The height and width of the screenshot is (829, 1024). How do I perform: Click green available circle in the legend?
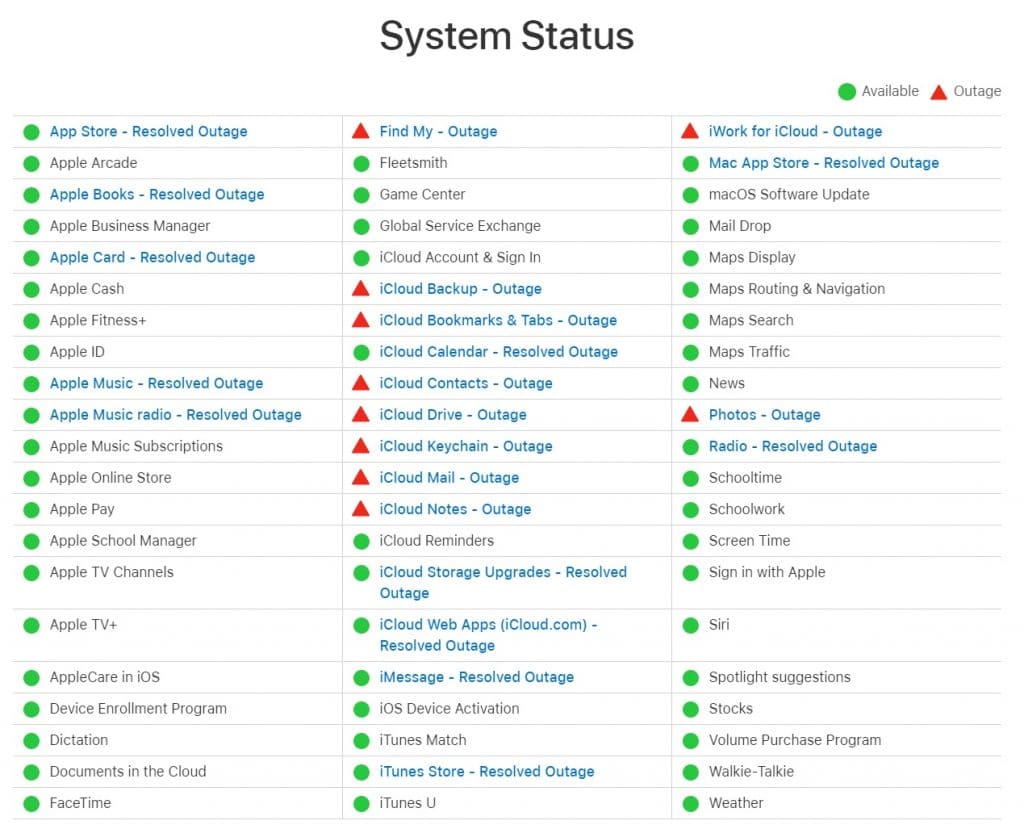(847, 92)
